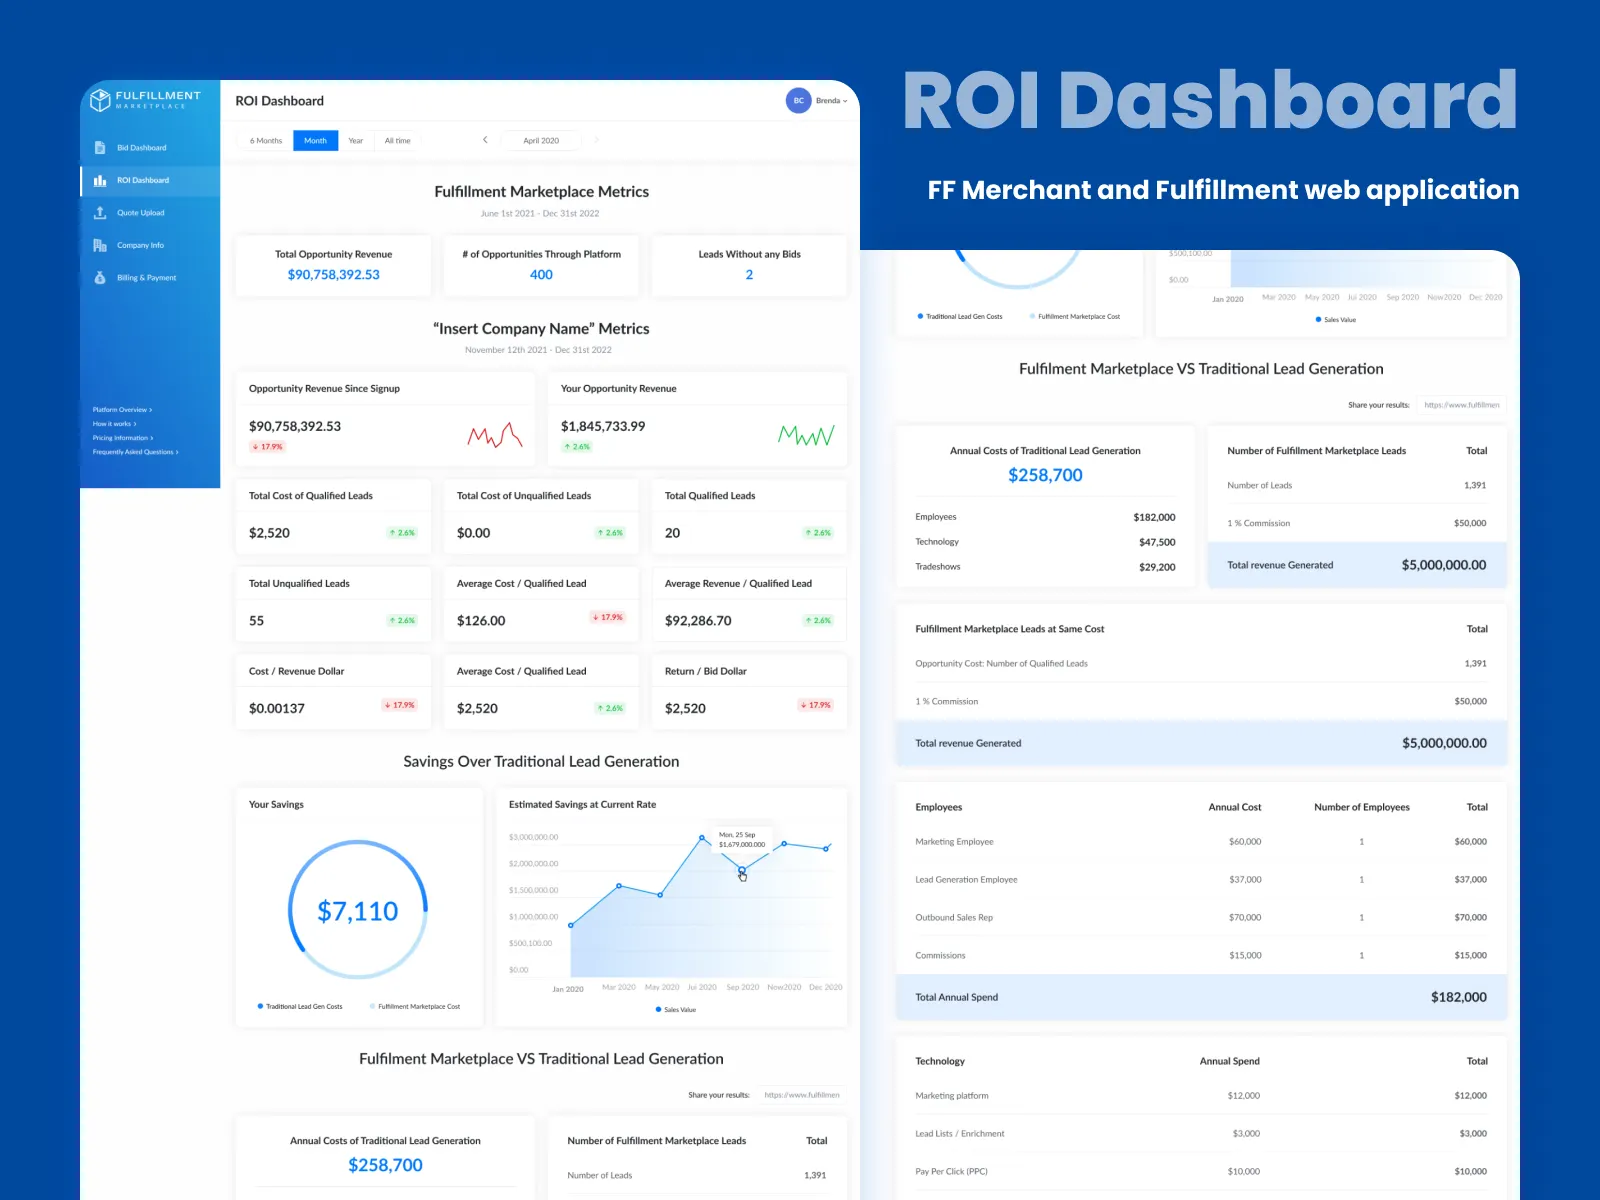Click Marketing Employee row in right panel
This screenshot has width=1600, height=1200.
[1201, 842]
